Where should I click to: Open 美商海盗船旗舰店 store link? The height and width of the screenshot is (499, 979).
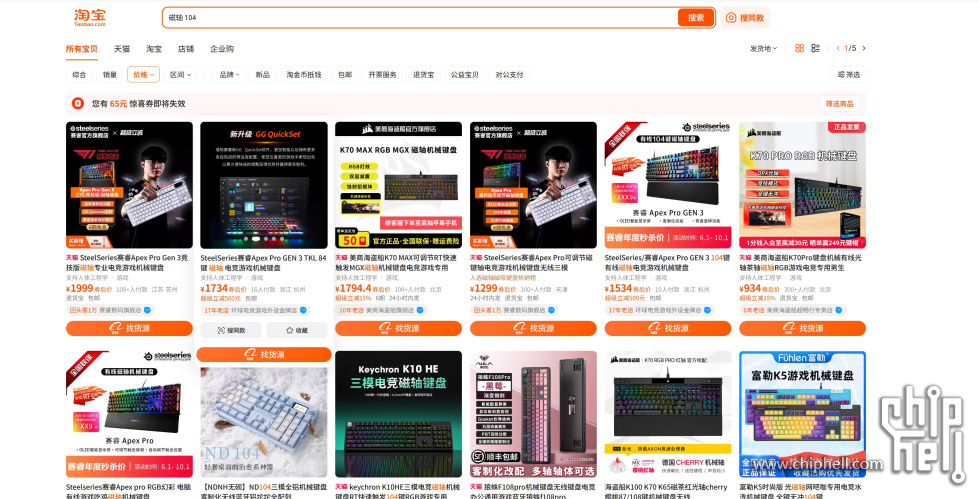[x=390, y=310]
